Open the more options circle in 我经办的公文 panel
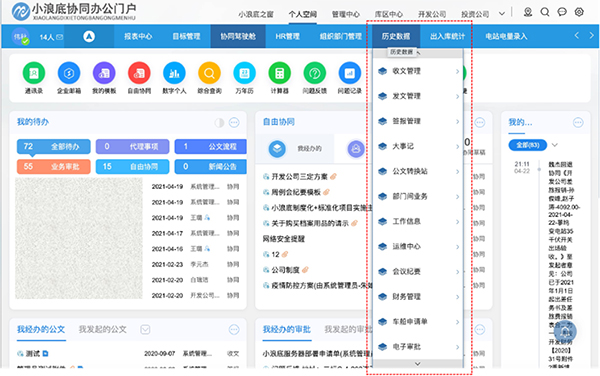 pyautogui.click(x=234, y=329)
